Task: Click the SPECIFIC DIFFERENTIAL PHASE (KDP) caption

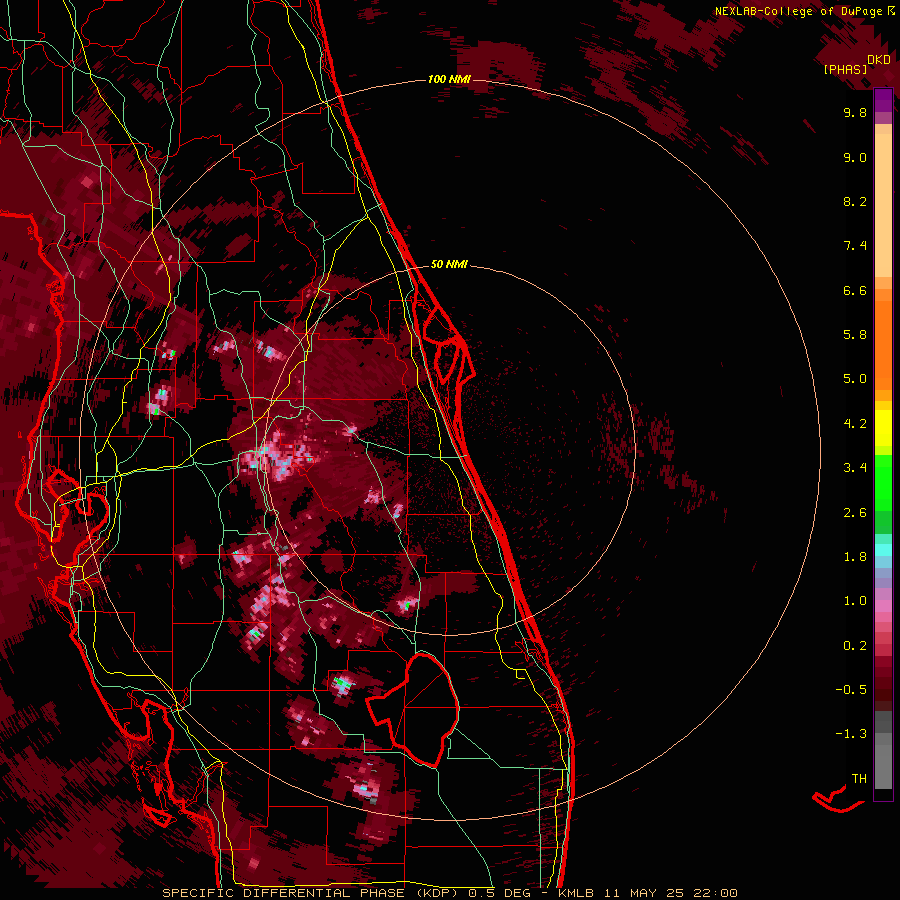Action: pyautogui.click(x=311, y=893)
